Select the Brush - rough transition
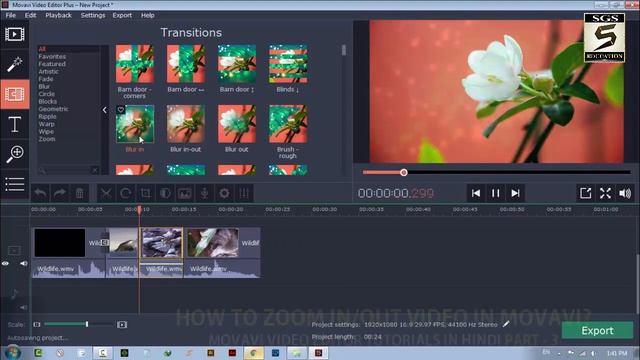The height and width of the screenshot is (360, 640). pyautogui.click(x=288, y=124)
